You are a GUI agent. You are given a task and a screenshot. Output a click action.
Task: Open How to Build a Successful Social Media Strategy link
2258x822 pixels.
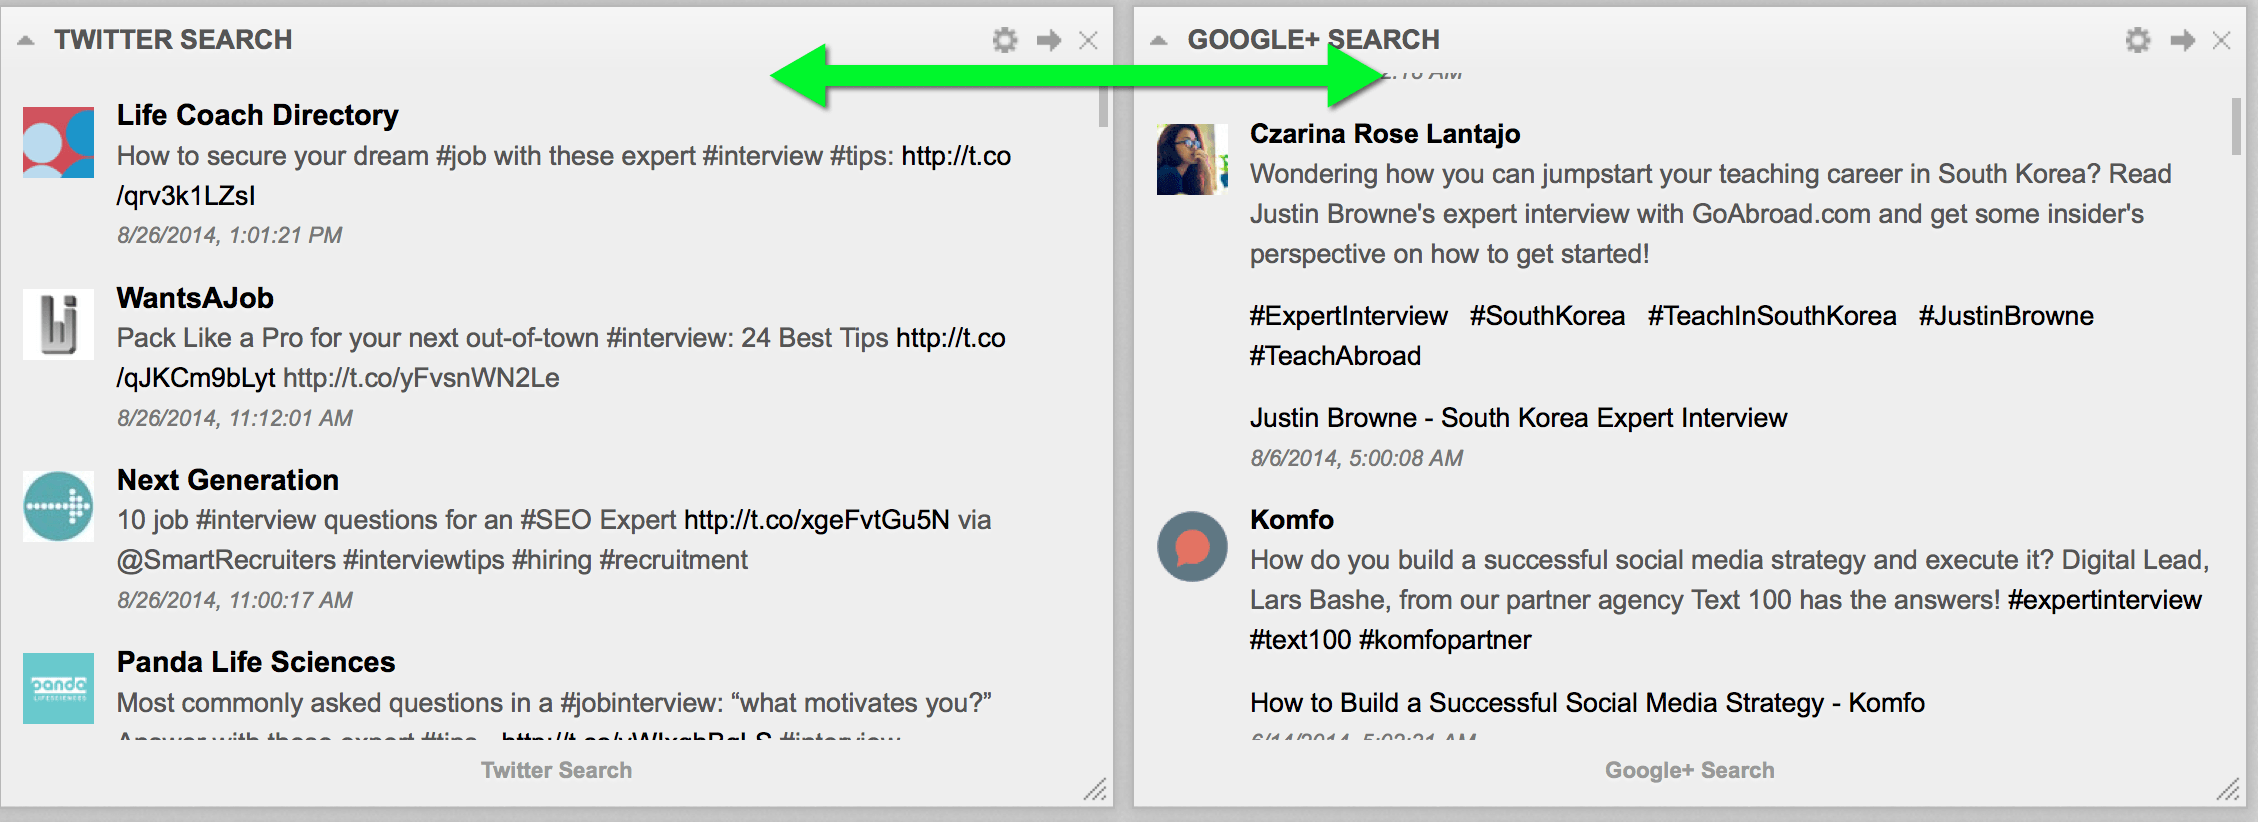click(1587, 703)
